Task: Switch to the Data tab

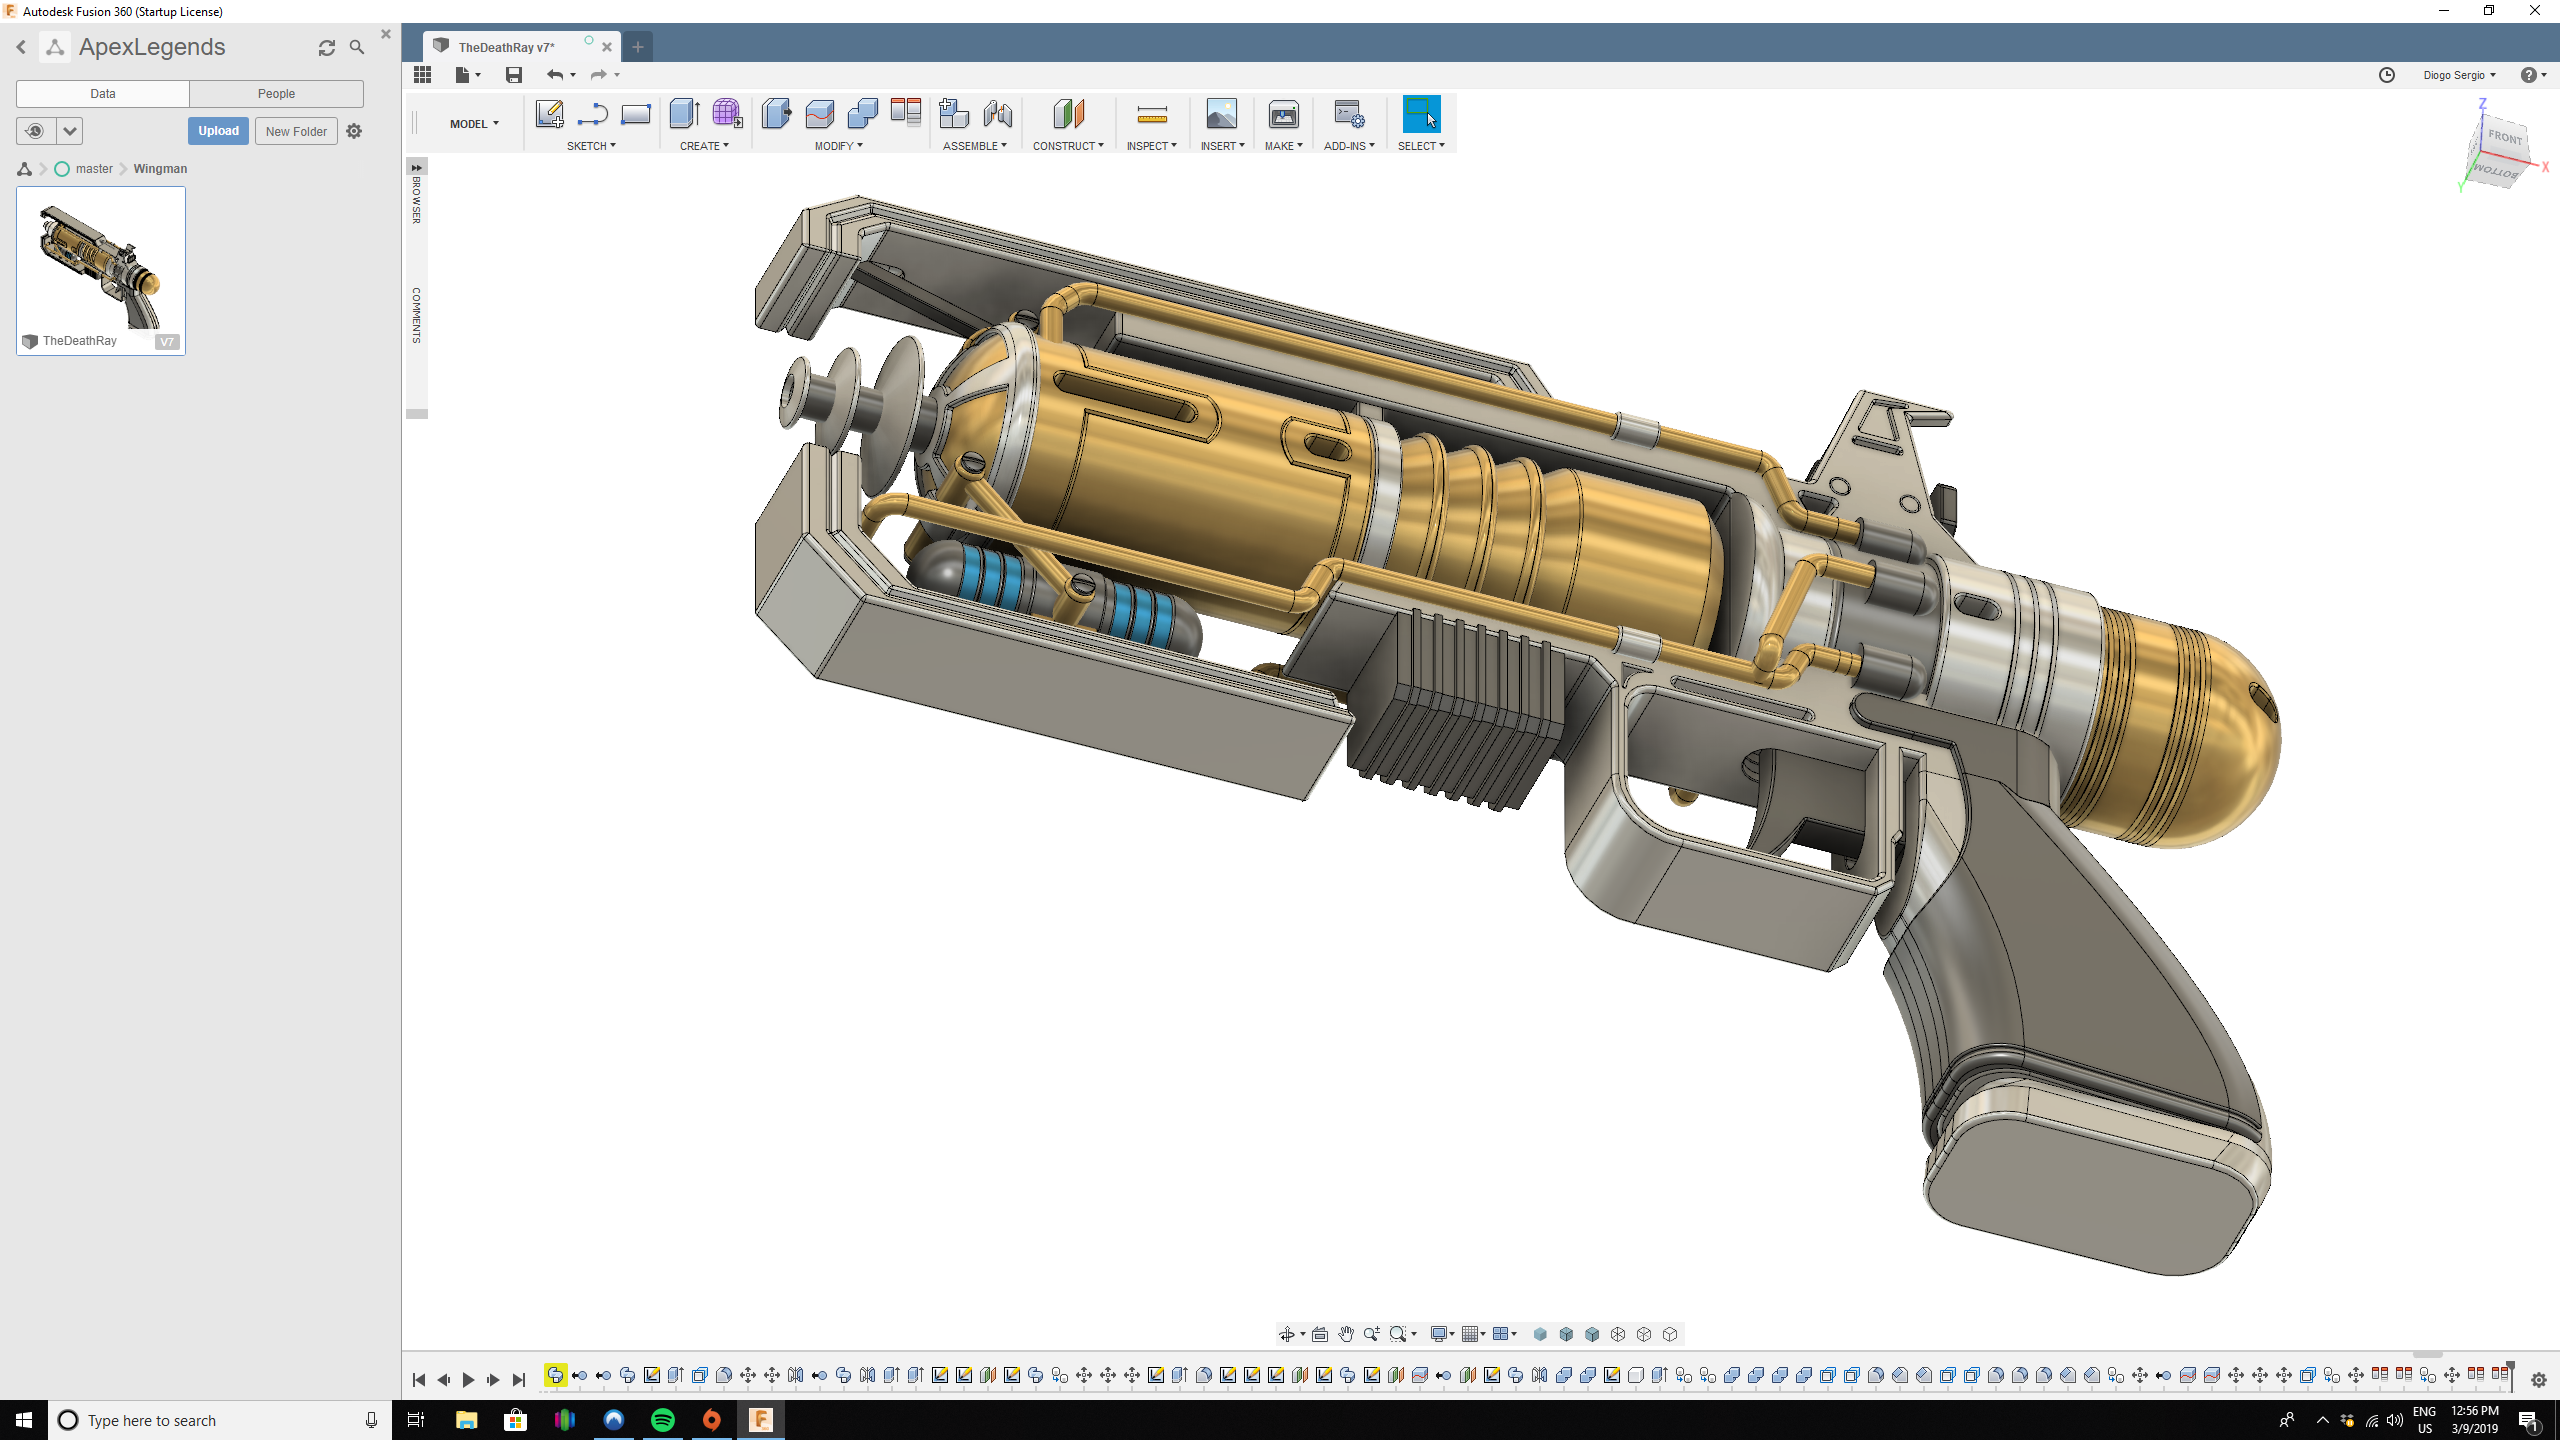Action: pyautogui.click(x=103, y=94)
